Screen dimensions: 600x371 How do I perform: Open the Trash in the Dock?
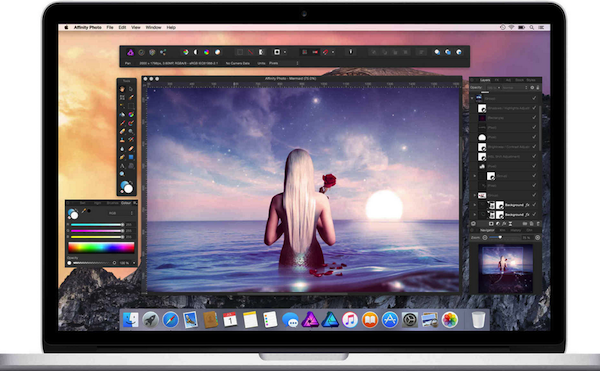(x=478, y=320)
